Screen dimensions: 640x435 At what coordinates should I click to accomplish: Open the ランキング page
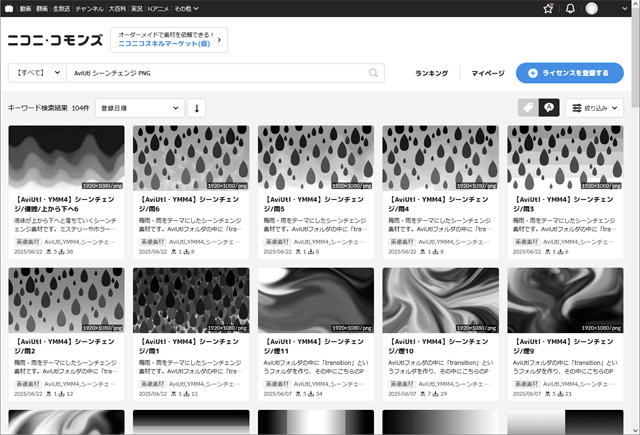coord(431,73)
